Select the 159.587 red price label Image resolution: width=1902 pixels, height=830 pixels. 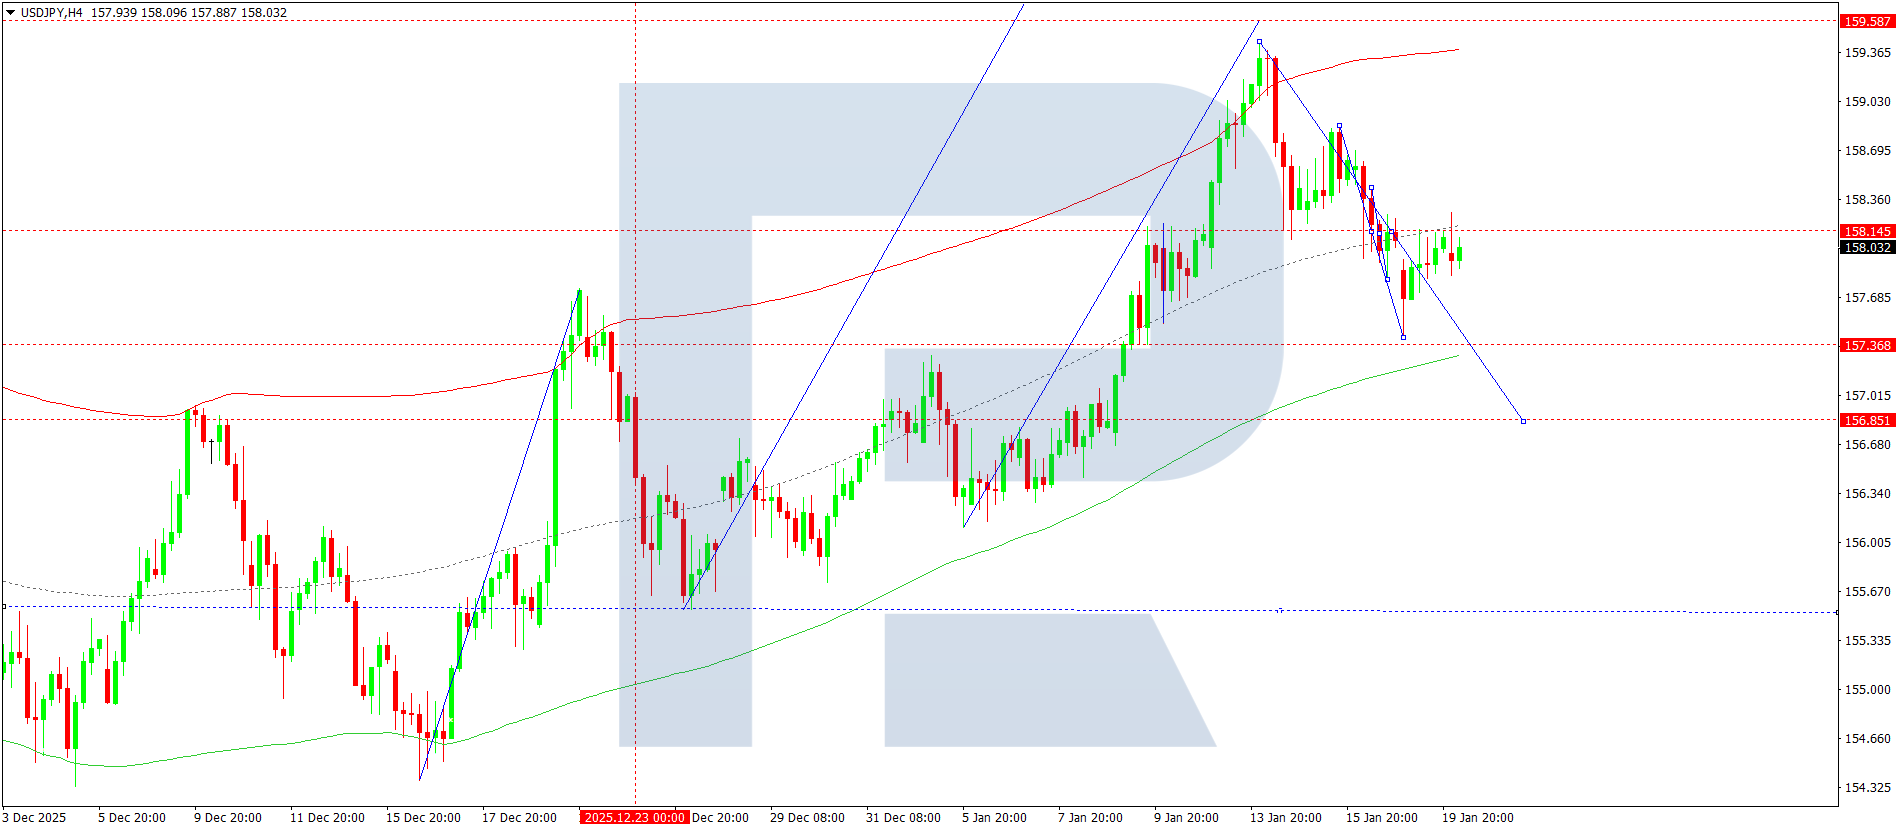(1866, 21)
